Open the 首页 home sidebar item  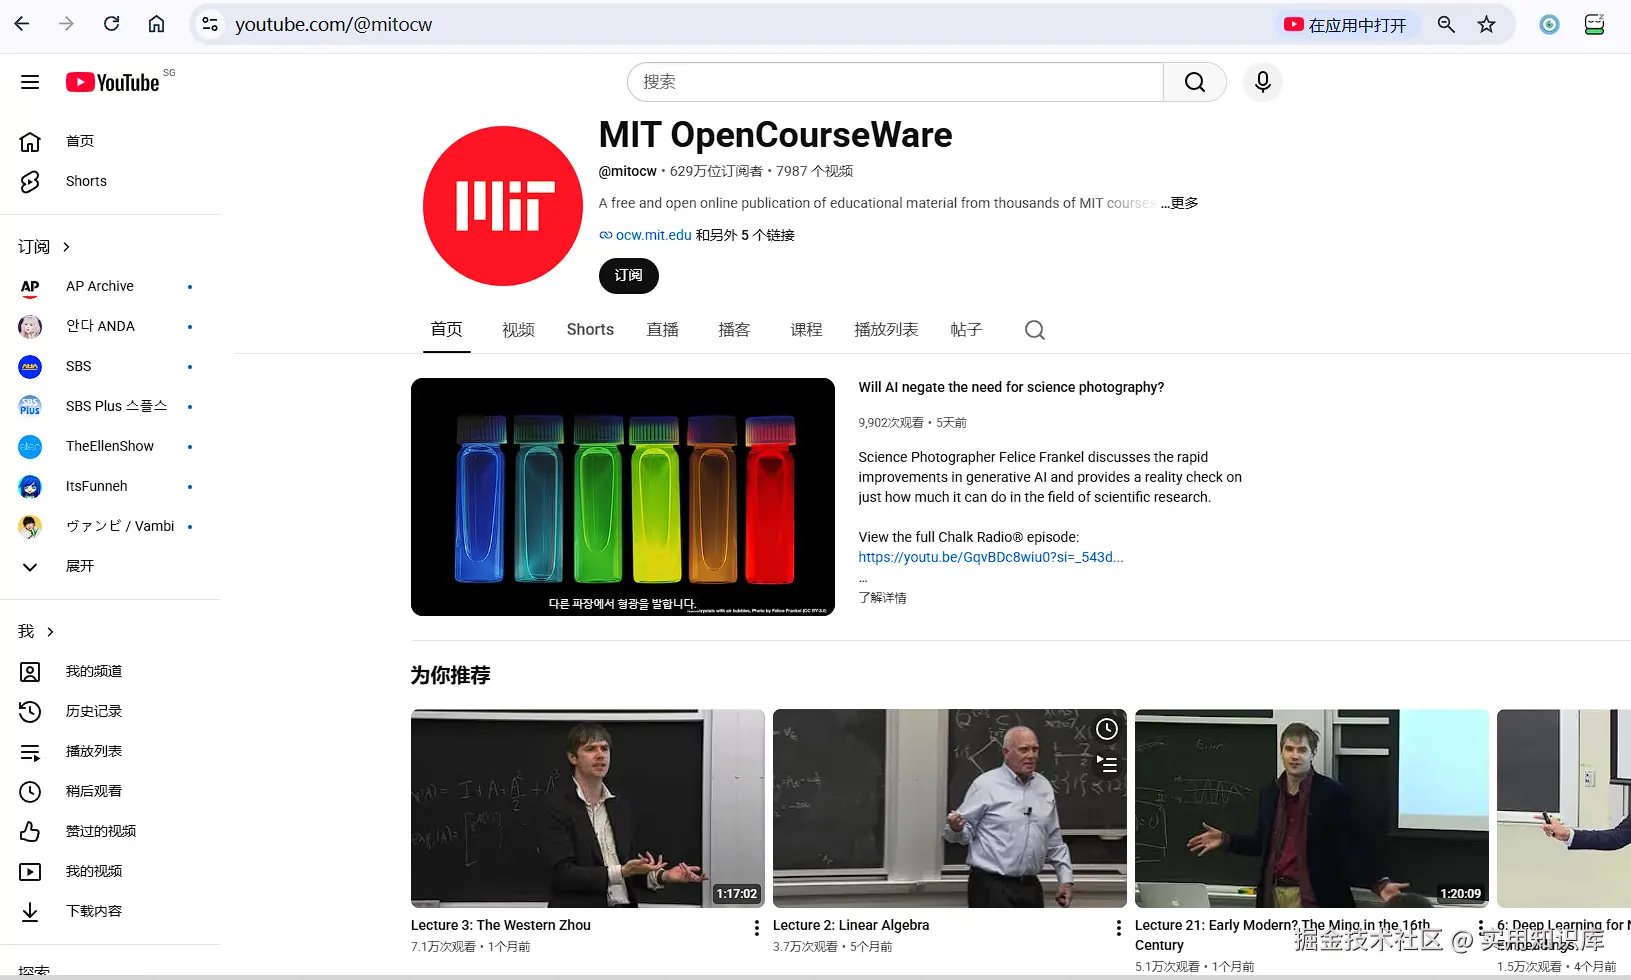point(110,141)
